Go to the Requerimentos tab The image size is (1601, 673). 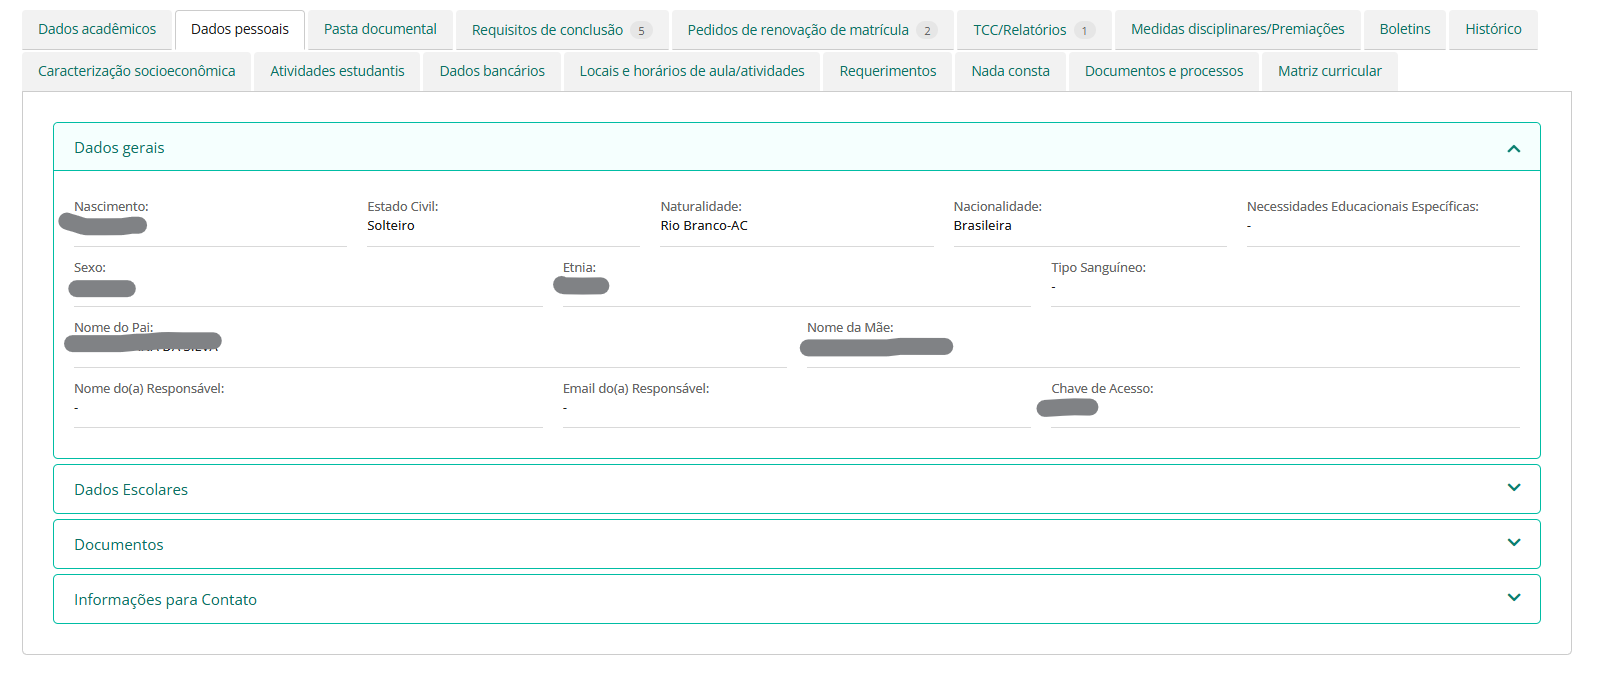(888, 71)
